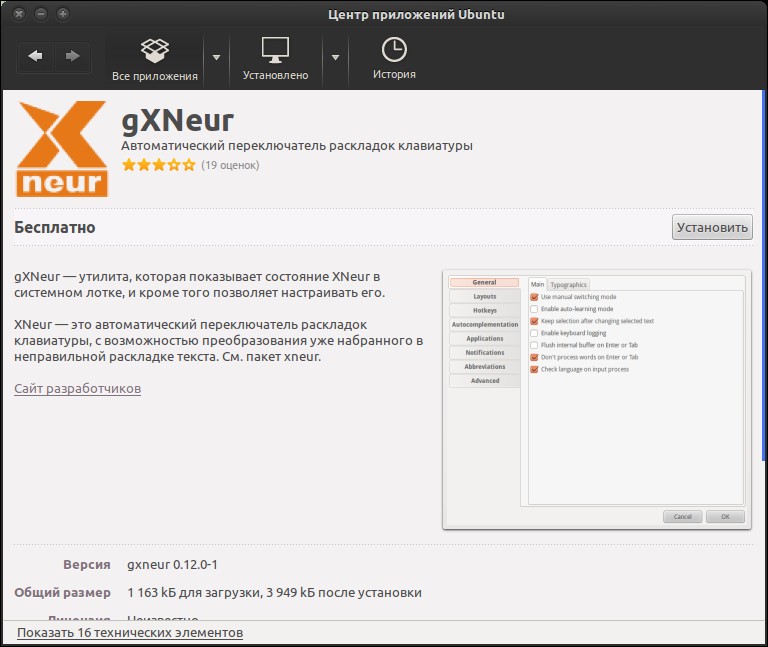768x647 pixels.
Task: Click the Версия label
Action: [87, 565]
